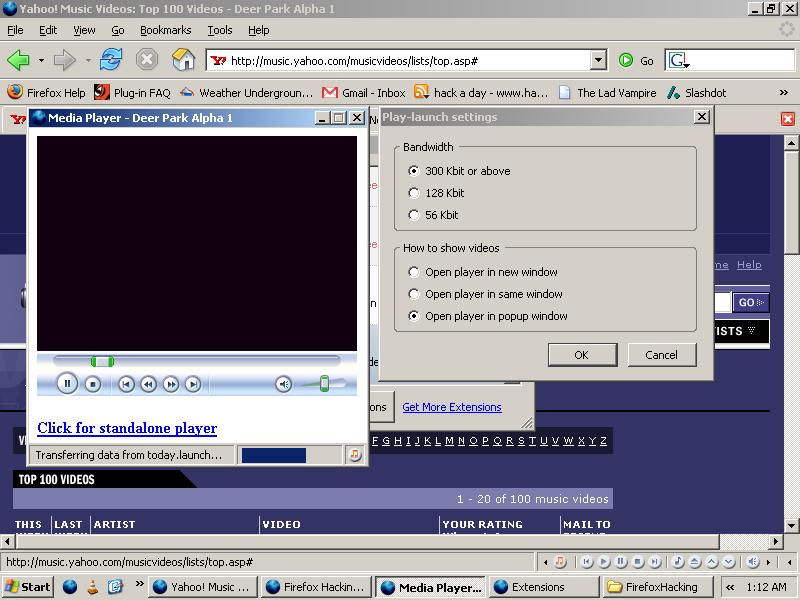Select Open player in new window
The width and height of the screenshot is (800, 600).
414,272
